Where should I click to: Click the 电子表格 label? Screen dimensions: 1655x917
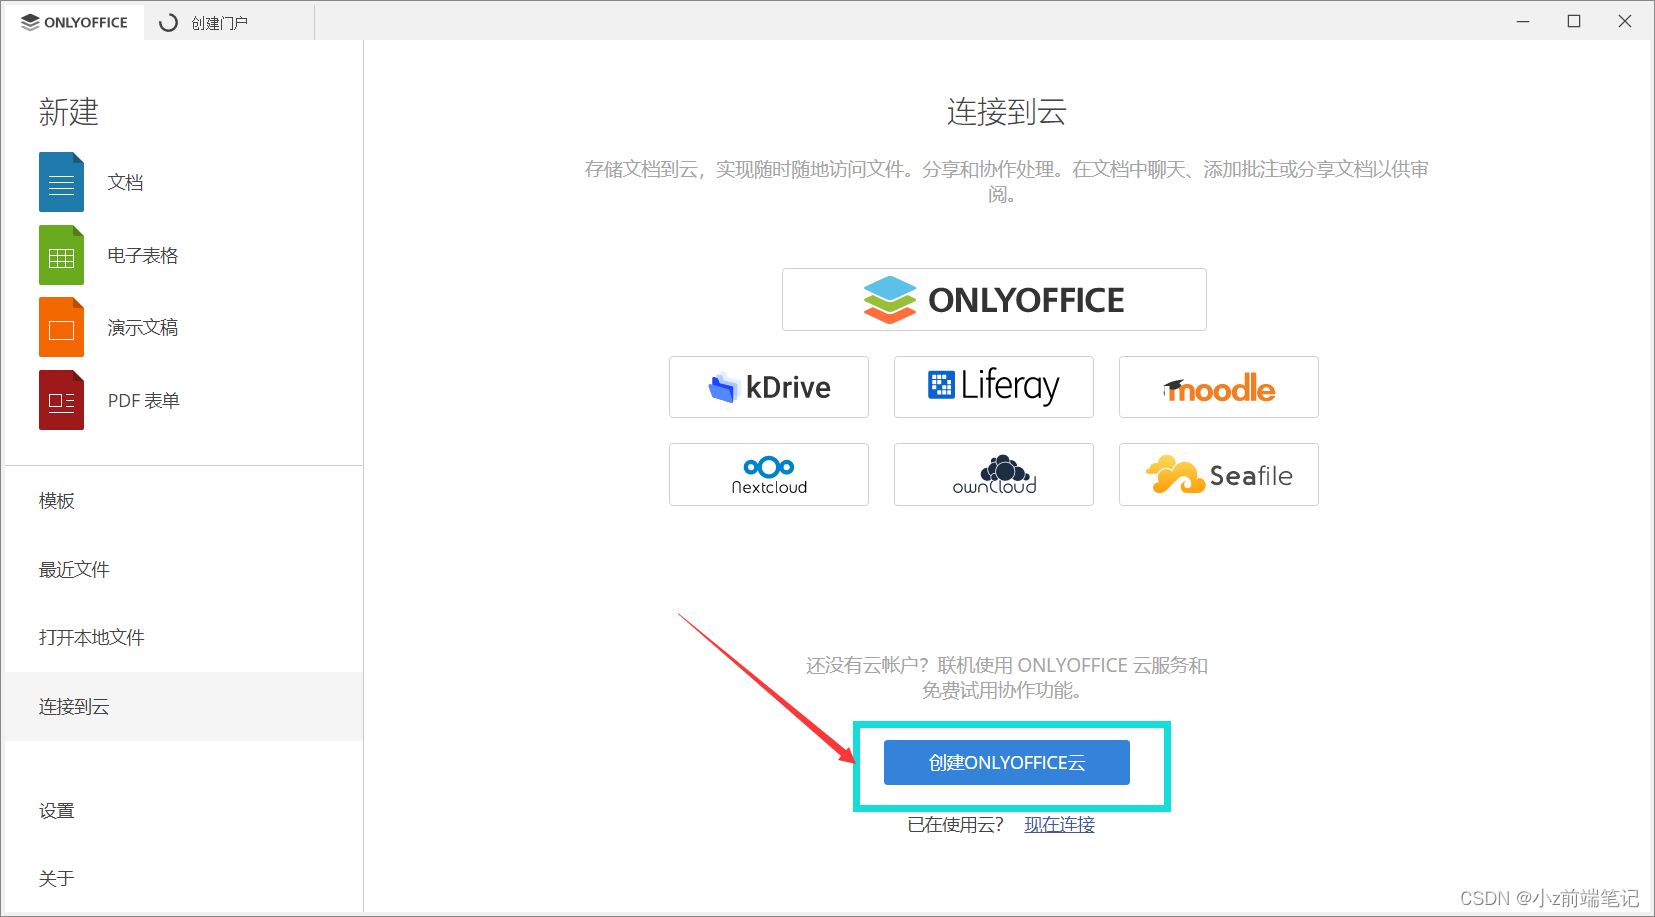[143, 255]
